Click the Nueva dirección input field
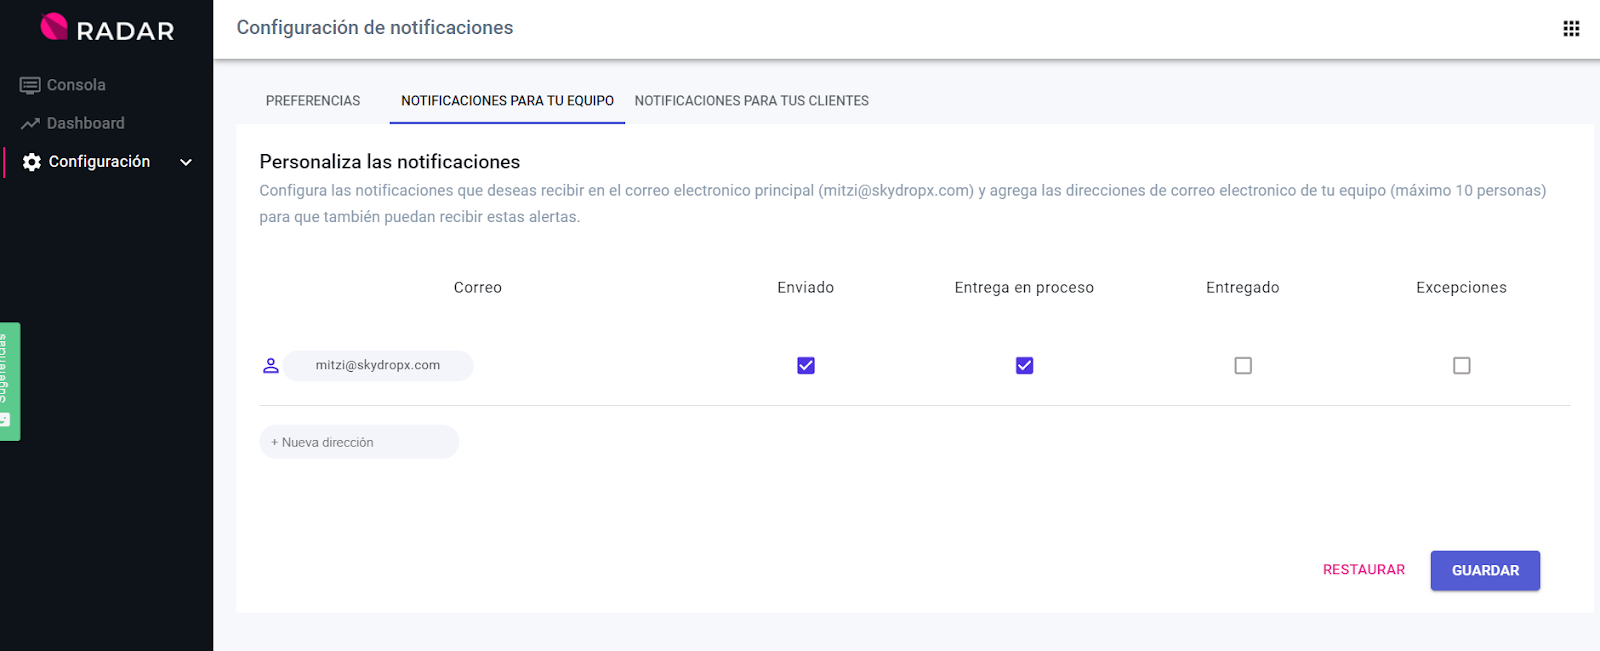 pos(359,442)
